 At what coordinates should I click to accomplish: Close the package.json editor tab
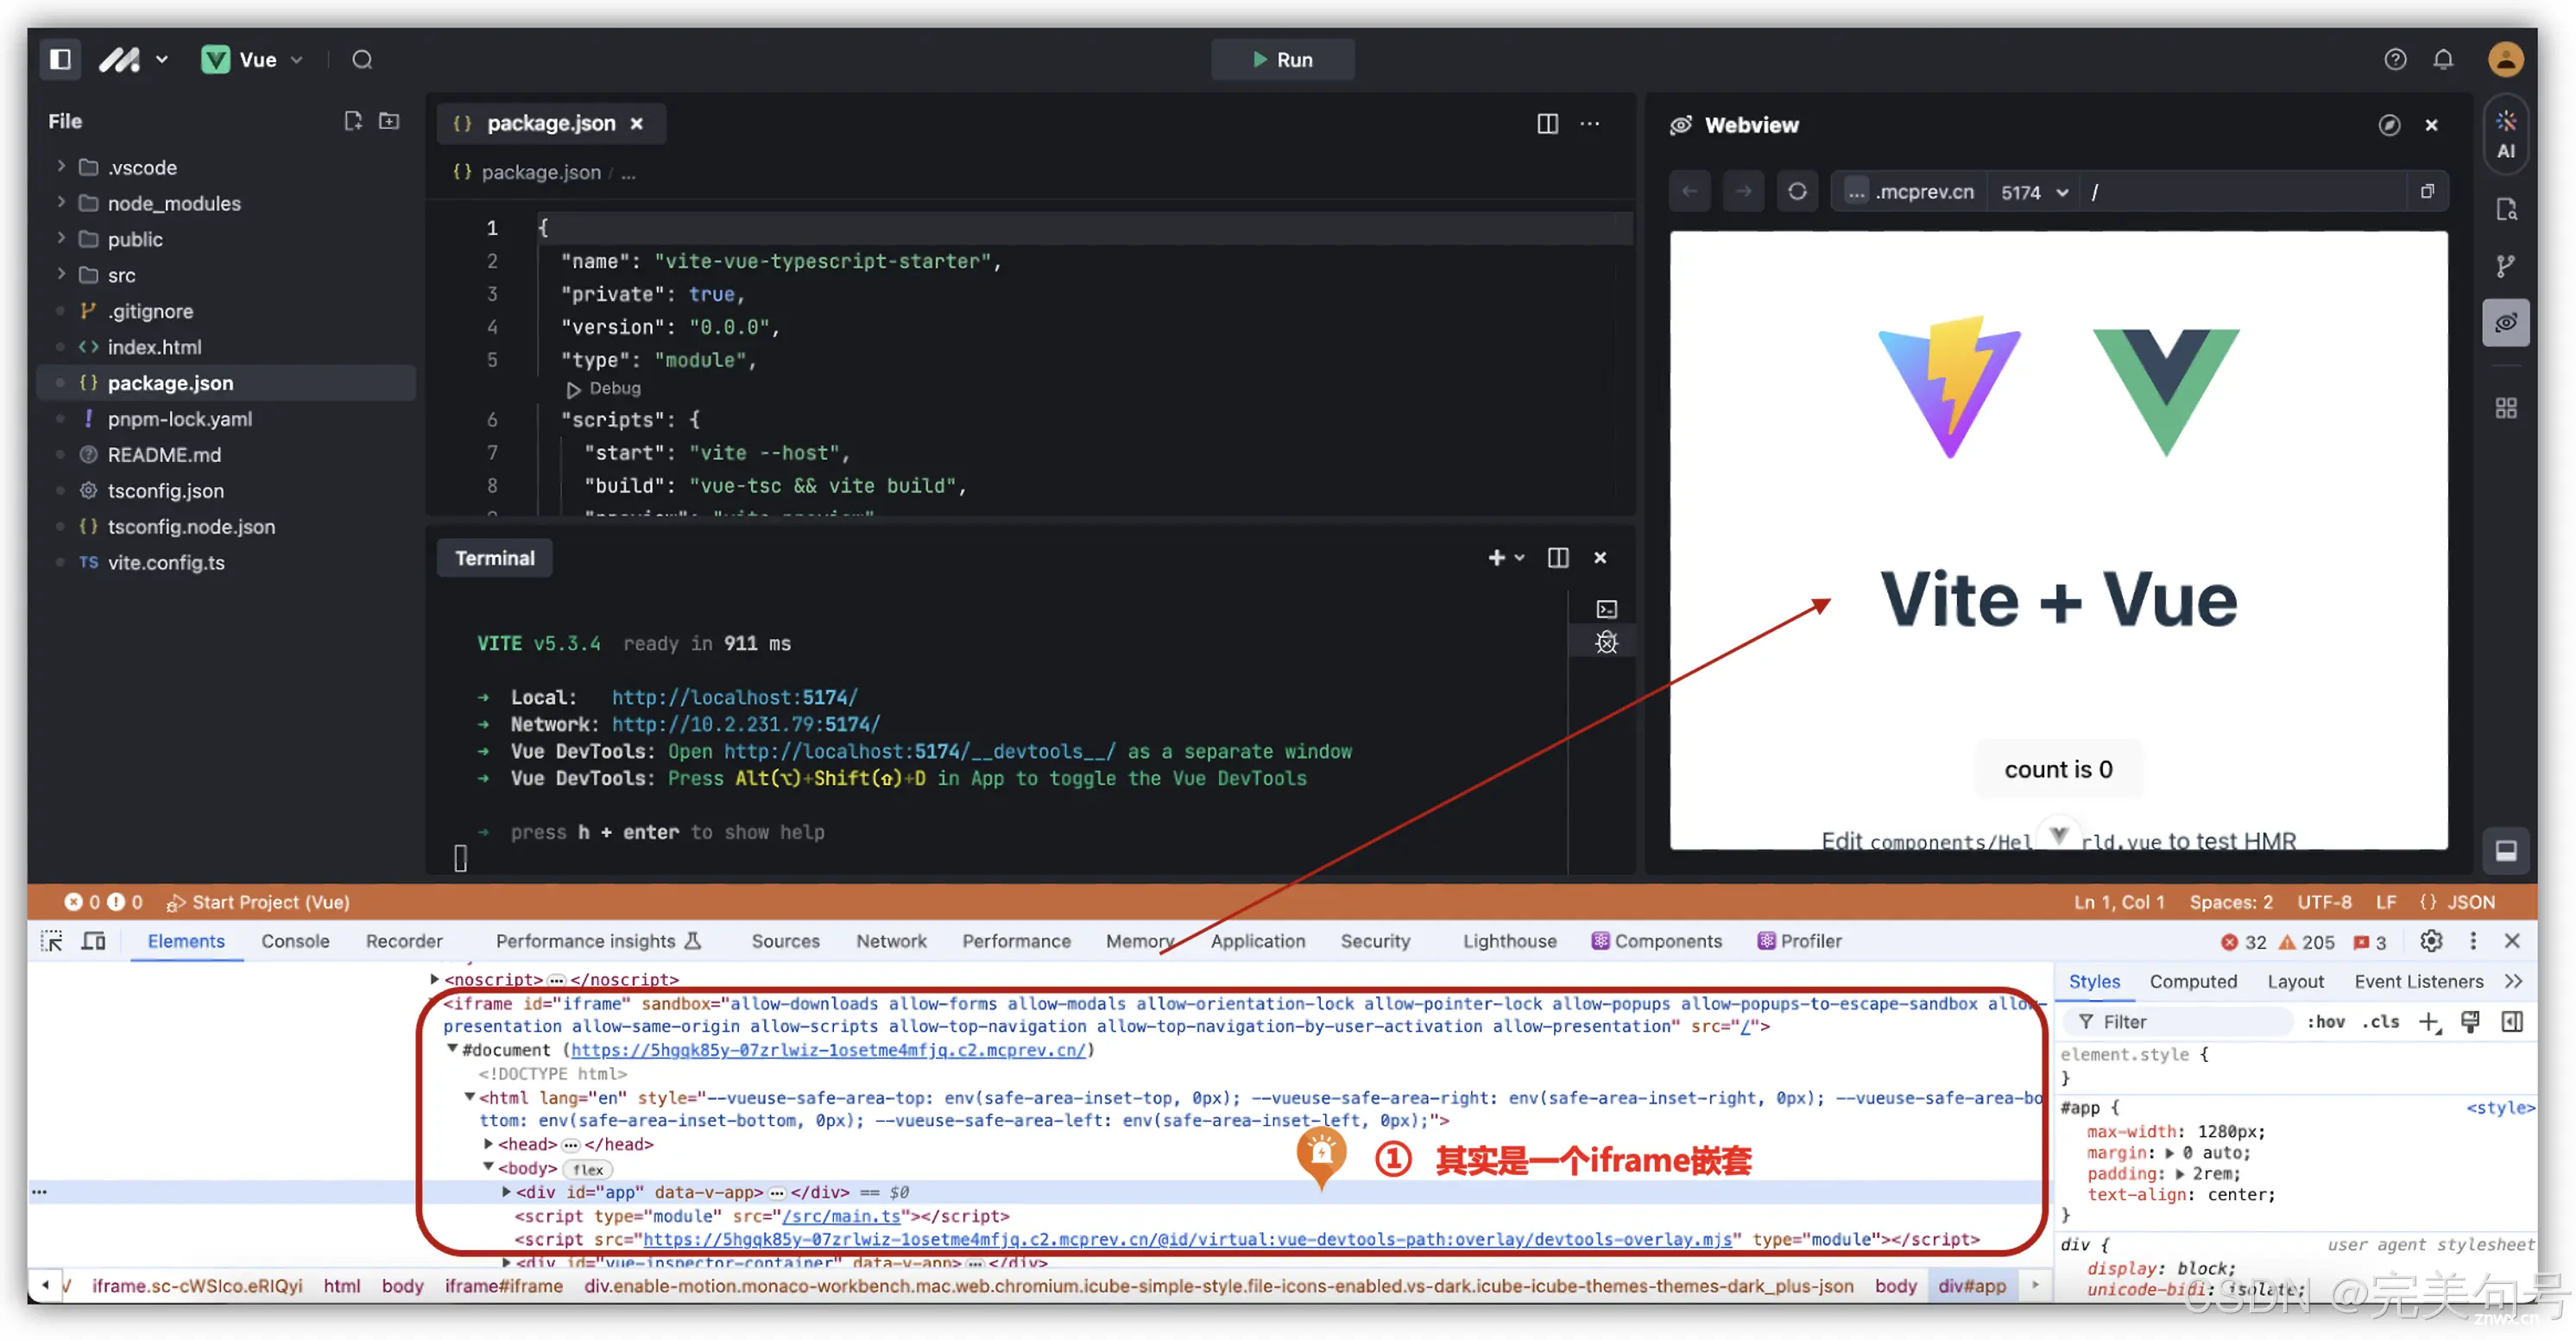(x=637, y=124)
